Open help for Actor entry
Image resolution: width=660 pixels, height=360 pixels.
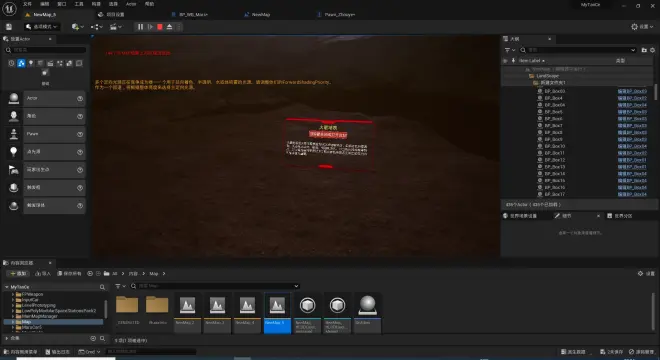click(80, 98)
